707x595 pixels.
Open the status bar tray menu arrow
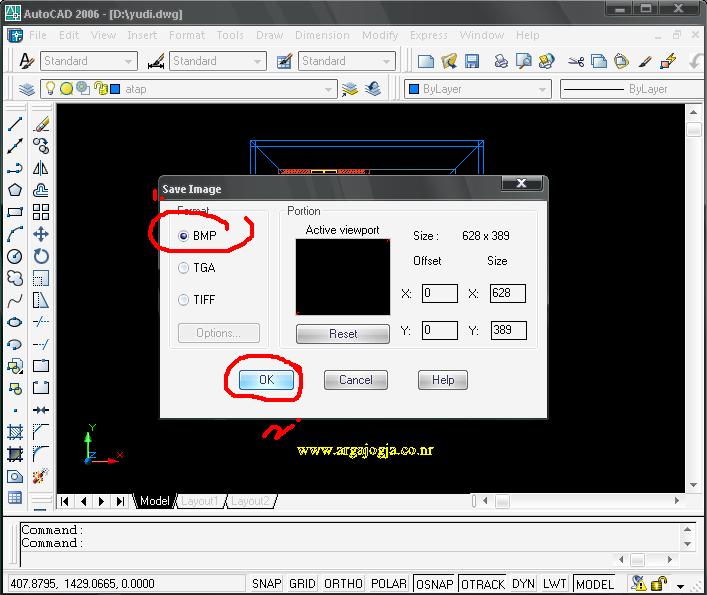tap(680, 586)
